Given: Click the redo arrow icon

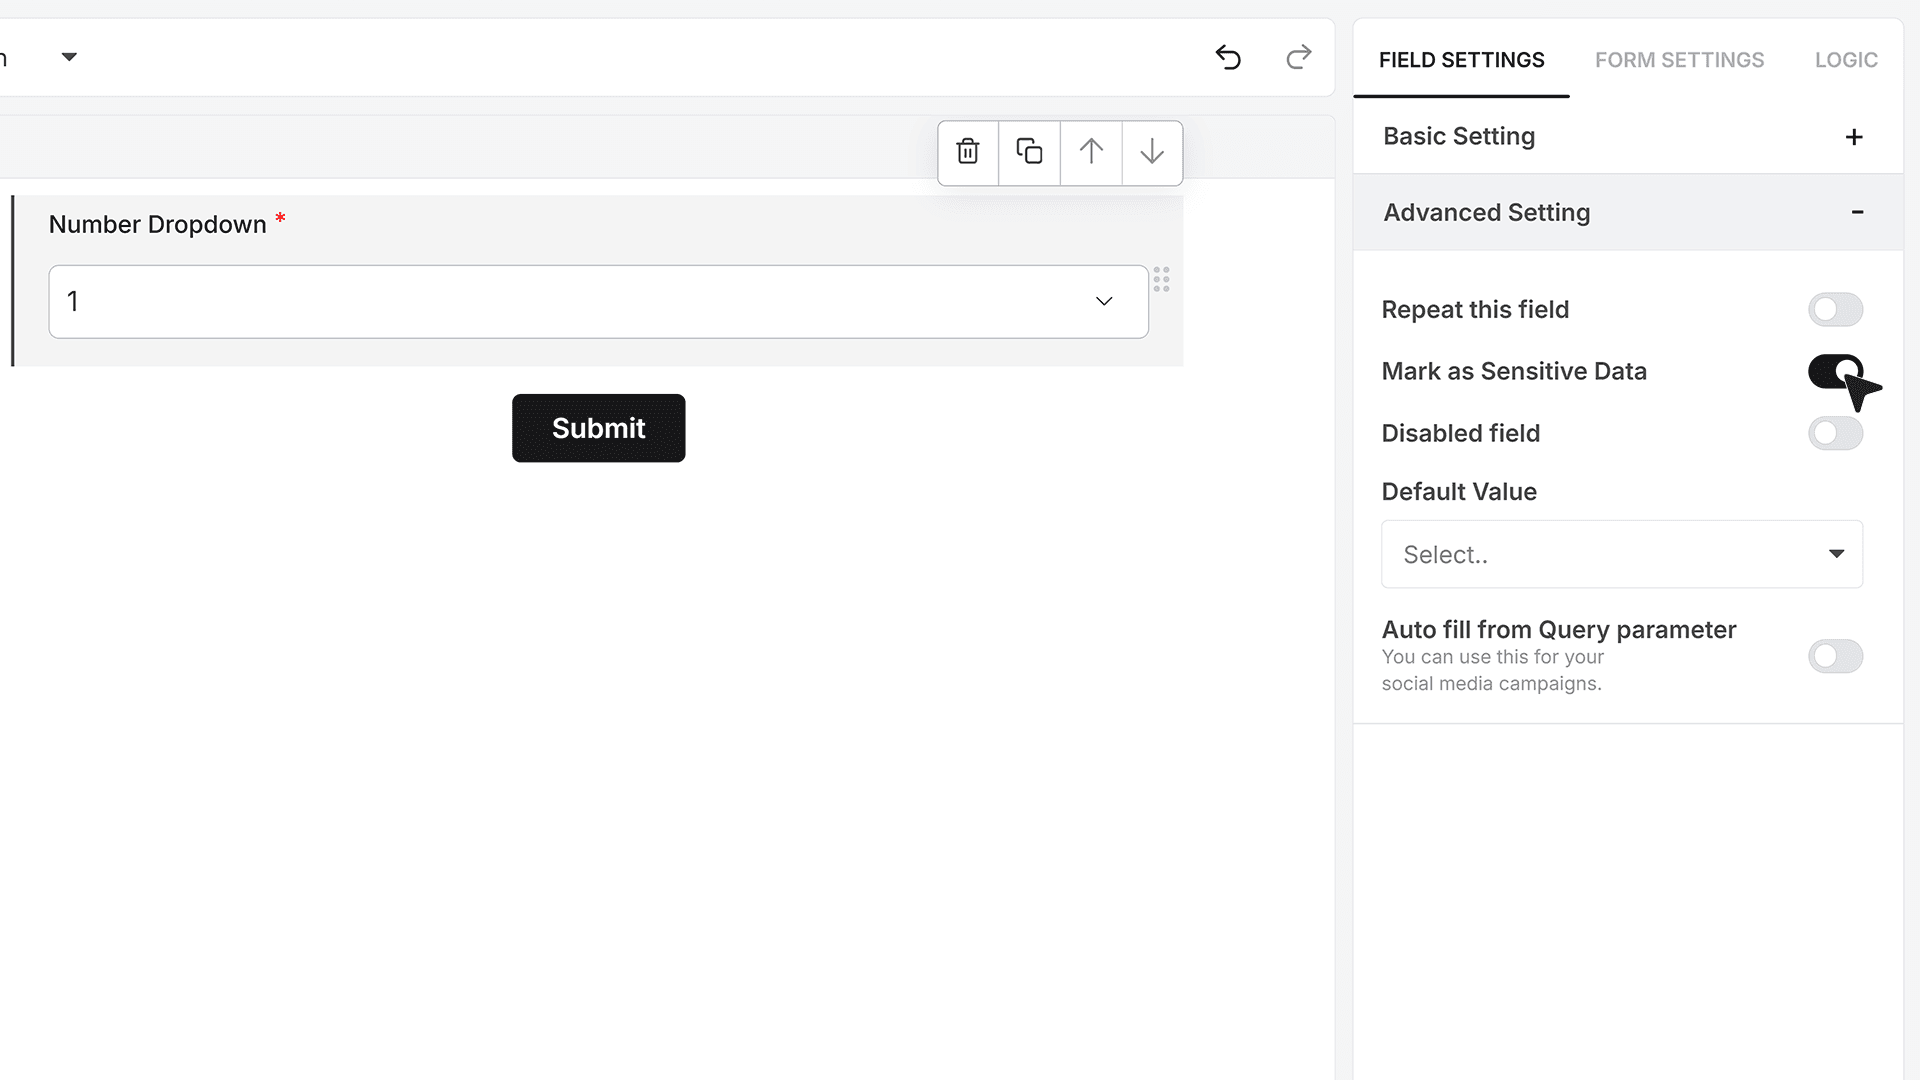Looking at the screenshot, I should click(1298, 57).
